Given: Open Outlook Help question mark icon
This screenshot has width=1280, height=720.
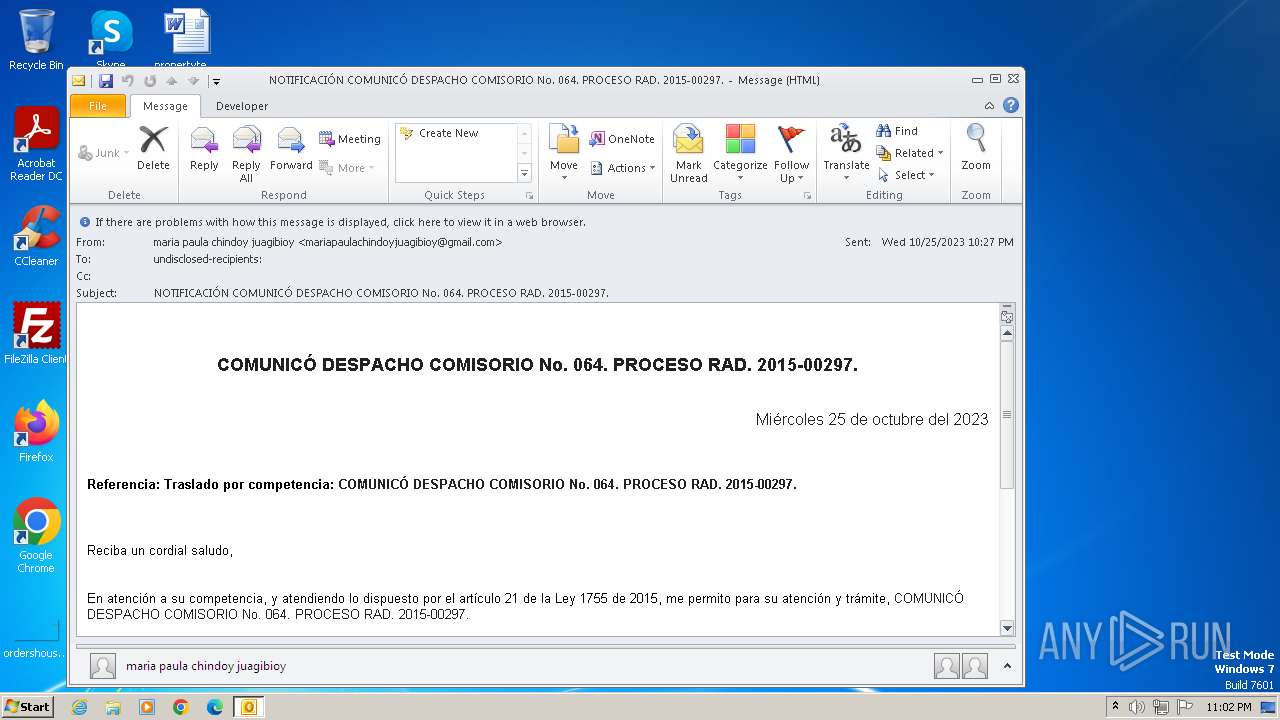Looking at the screenshot, I should [1011, 105].
